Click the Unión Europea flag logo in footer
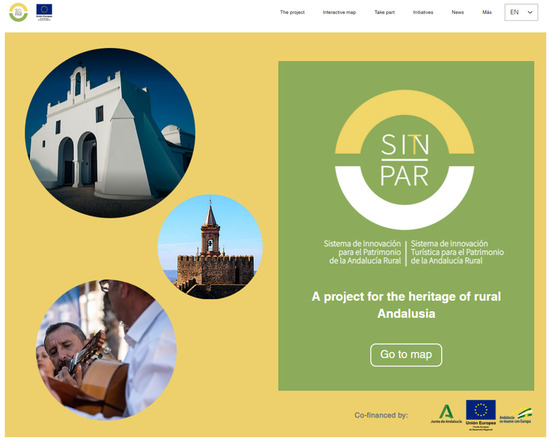 (x=481, y=413)
